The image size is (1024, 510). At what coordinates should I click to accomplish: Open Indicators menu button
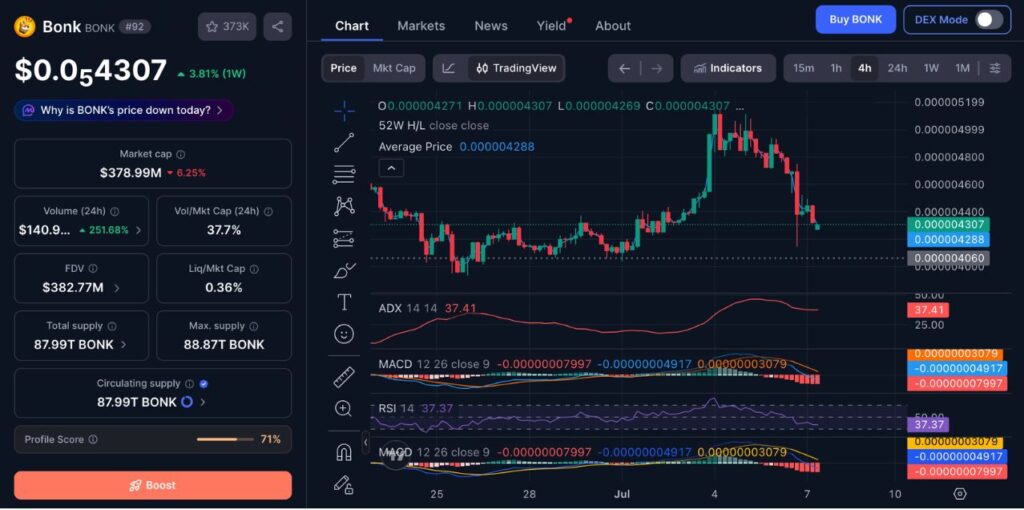click(x=728, y=68)
